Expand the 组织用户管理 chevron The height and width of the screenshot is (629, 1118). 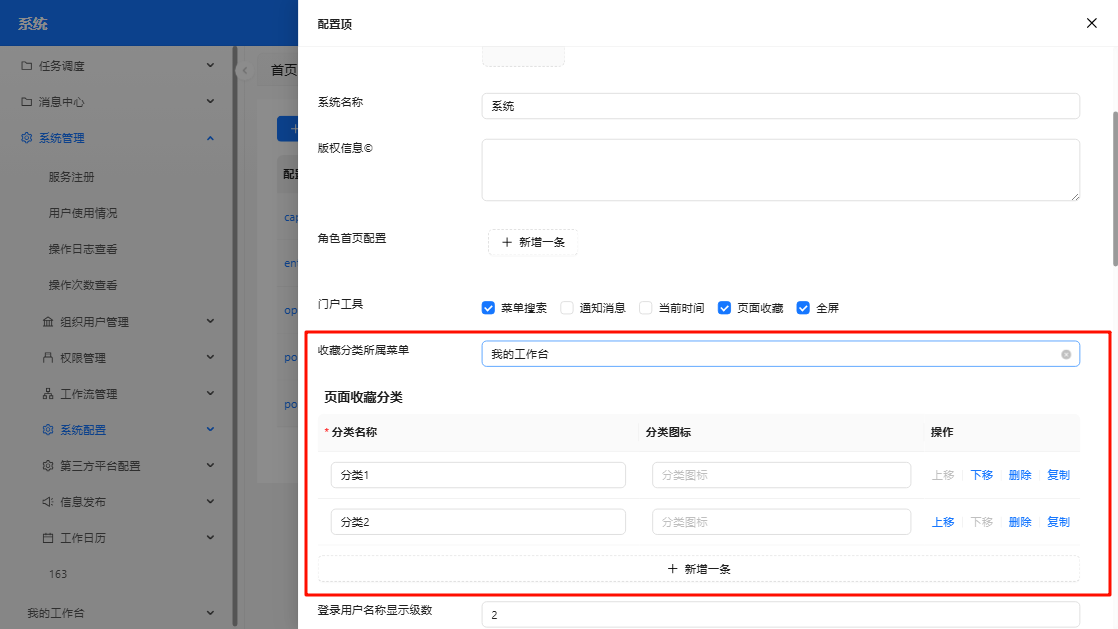click(x=210, y=321)
